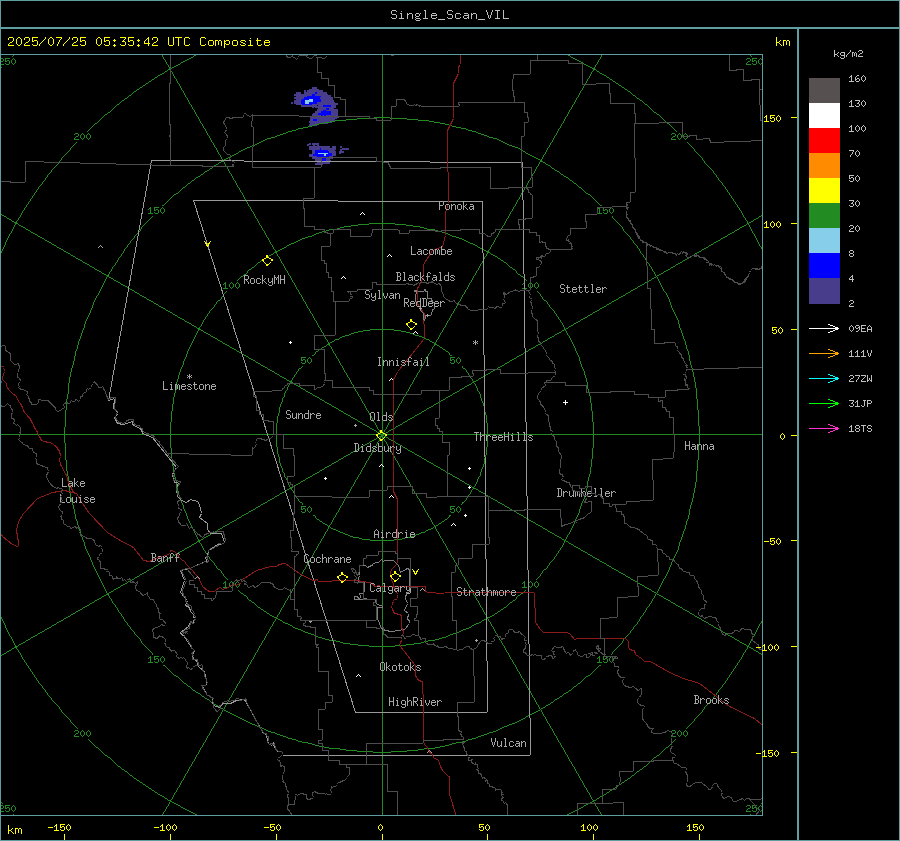Image resolution: width=900 pixels, height=841 pixels.
Task: Click the HighRiver city label
Action: pyautogui.click(x=415, y=702)
